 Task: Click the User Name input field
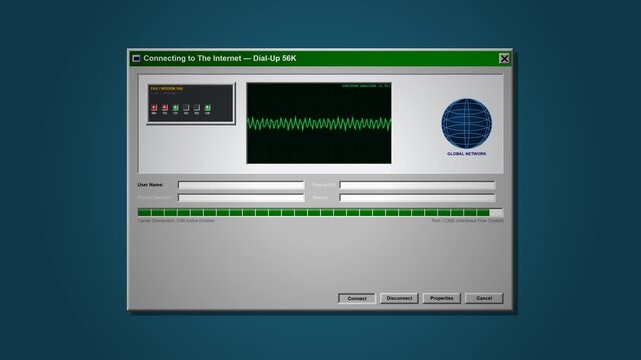(241, 185)
